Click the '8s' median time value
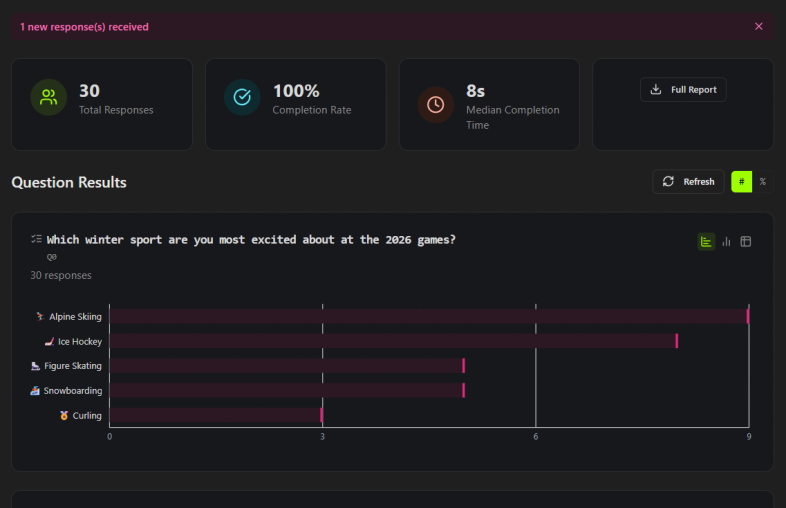This screenshot has width=786, height=508. pos(475,91)
